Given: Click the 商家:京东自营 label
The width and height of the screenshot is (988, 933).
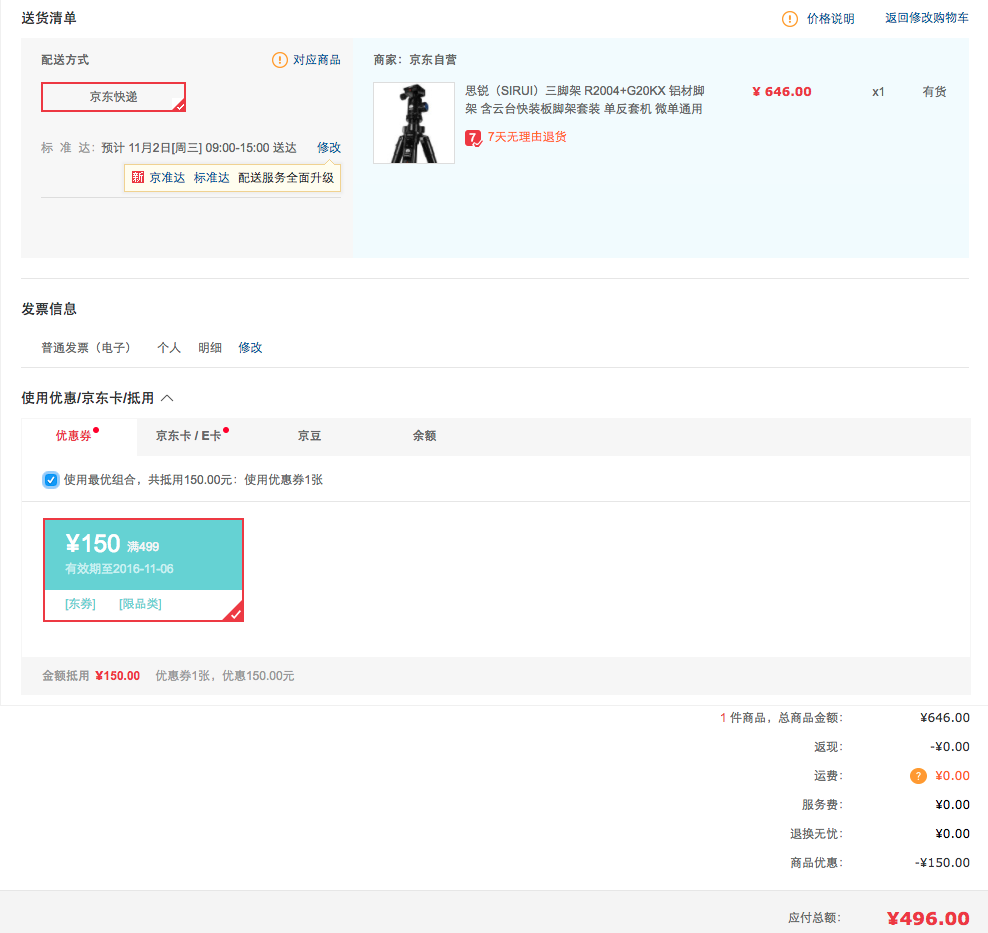Looking at the screenshot, I should point(415,60).
